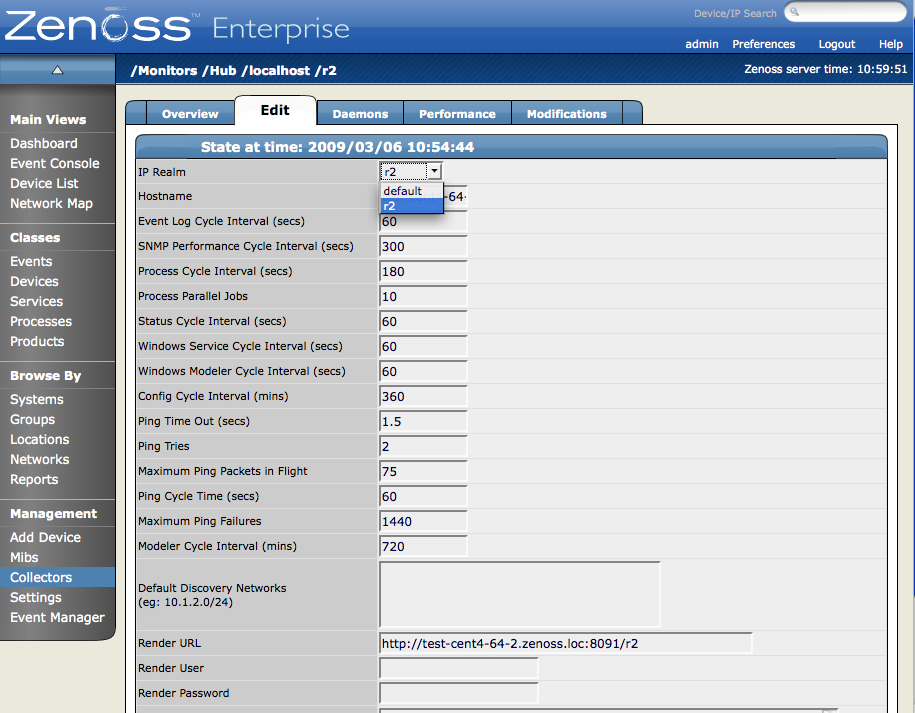Click Windows Service Cycle Interval field

click(x=423, y=347)
